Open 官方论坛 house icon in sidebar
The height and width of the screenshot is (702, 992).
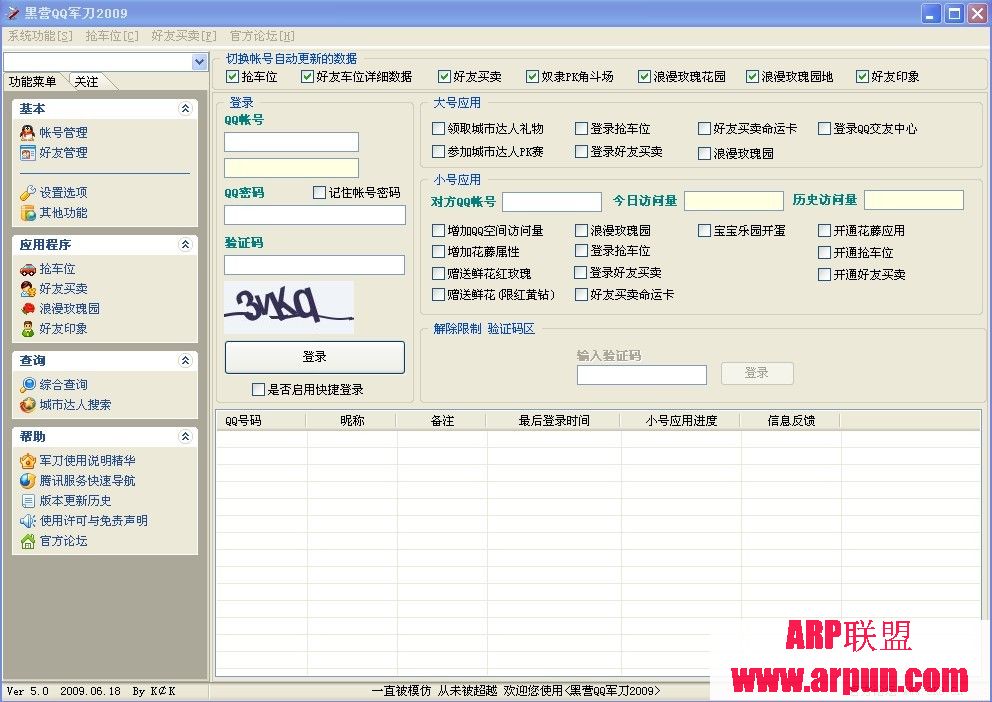pos(27,541)
